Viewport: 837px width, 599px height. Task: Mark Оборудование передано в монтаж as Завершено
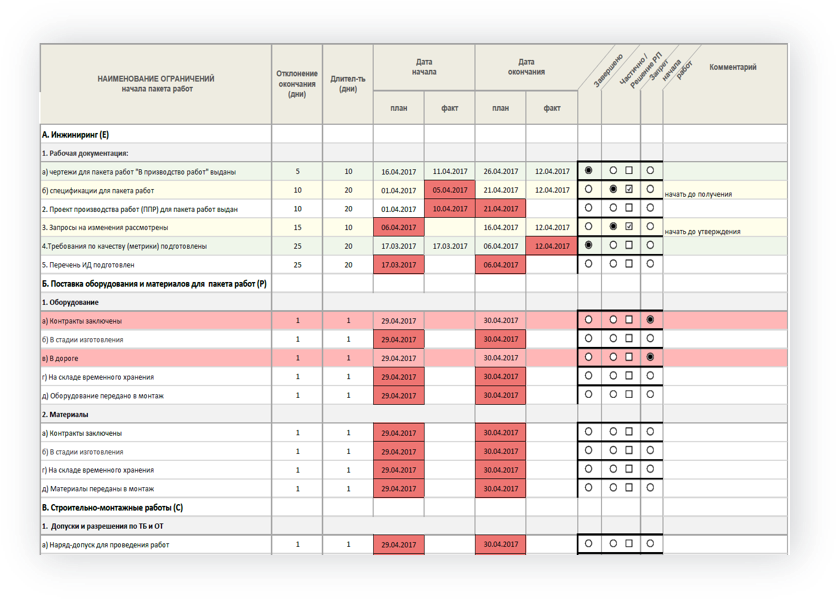(588, 395)
